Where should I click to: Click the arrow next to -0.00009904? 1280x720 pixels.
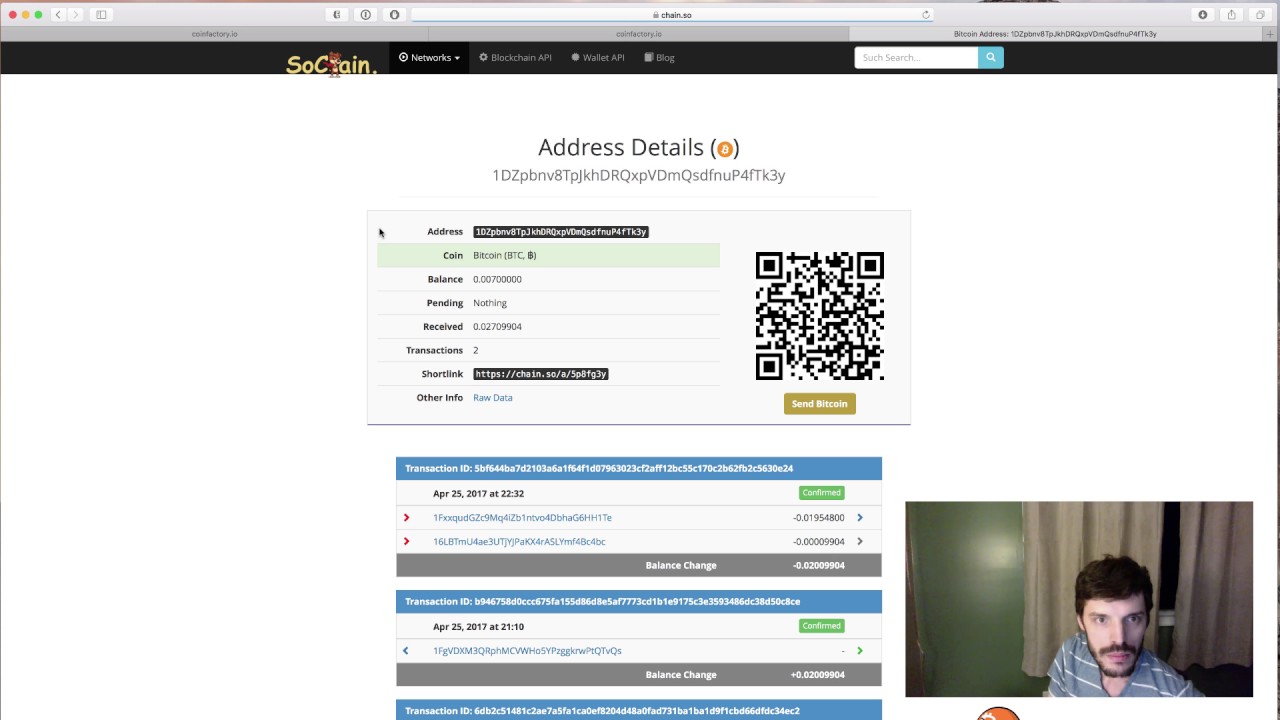point(859,542)
